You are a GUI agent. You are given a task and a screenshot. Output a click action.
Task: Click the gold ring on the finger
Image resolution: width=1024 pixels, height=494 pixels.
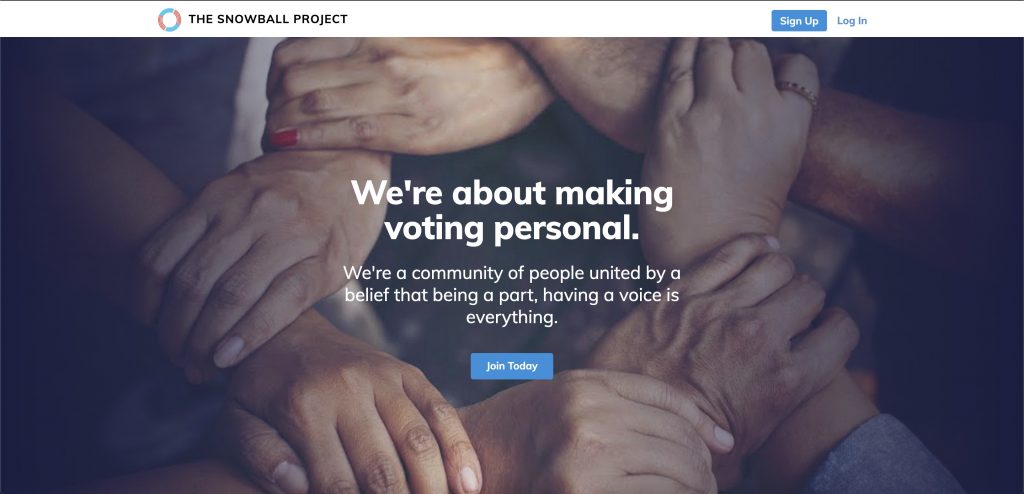[798, 92]
